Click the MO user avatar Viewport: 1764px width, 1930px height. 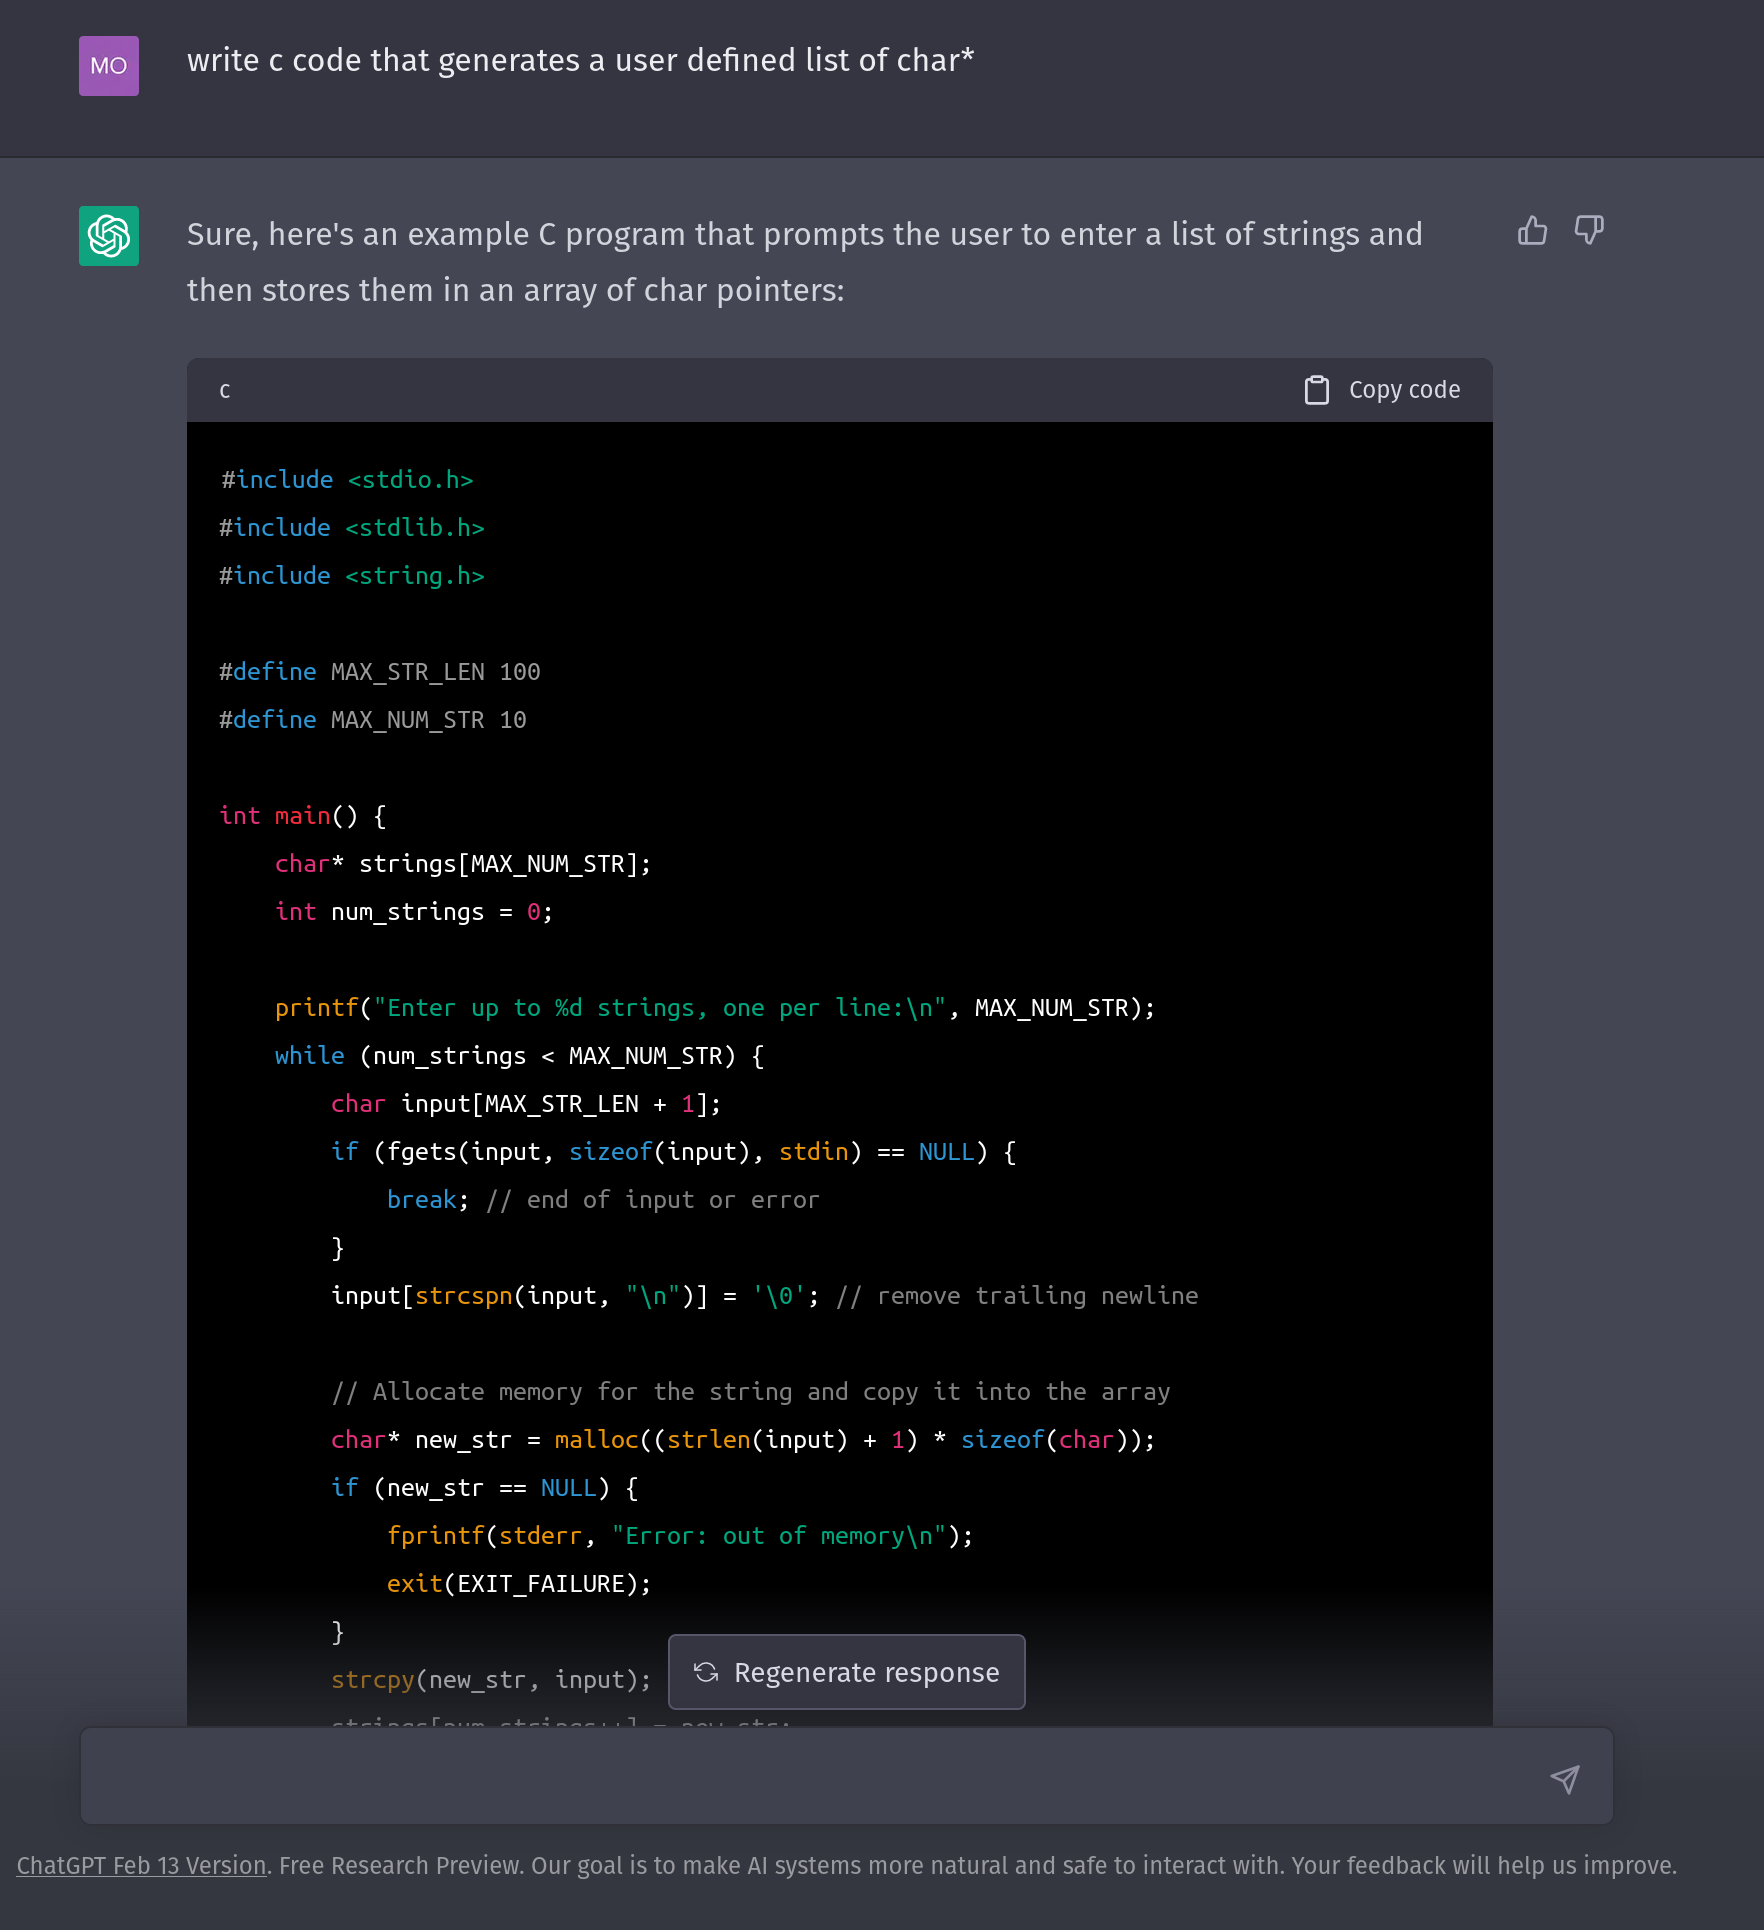pyautogui.click(x=109, y=66)
